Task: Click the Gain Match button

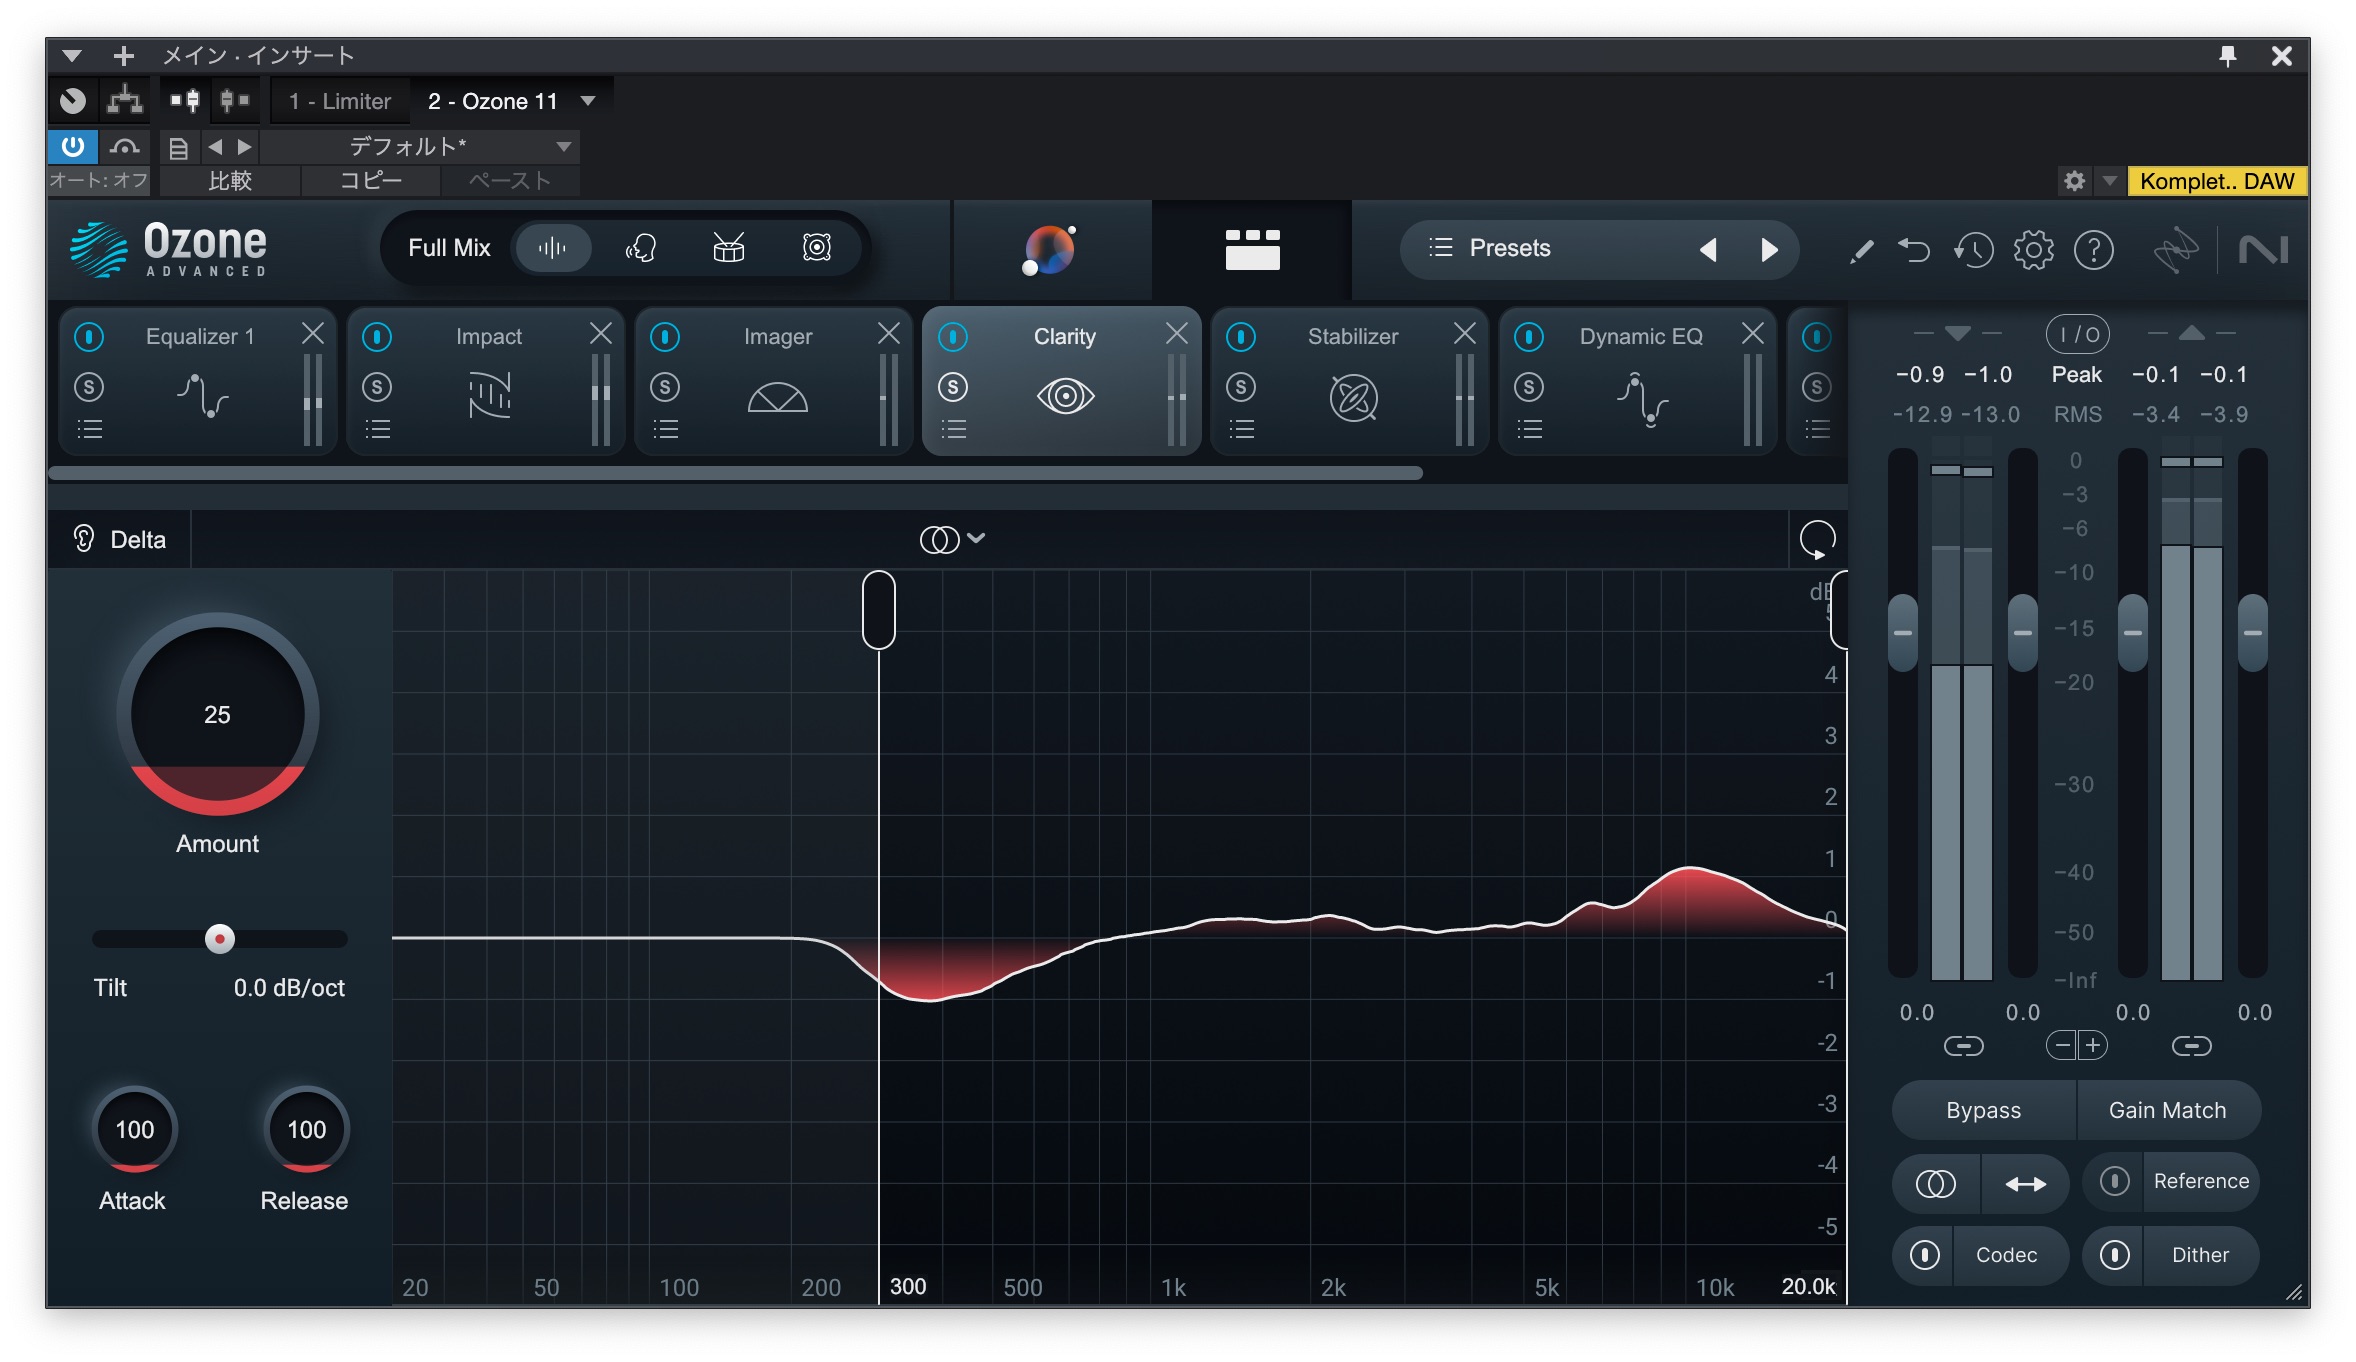Action: pyautogui.click(x=2167, y=1110)
